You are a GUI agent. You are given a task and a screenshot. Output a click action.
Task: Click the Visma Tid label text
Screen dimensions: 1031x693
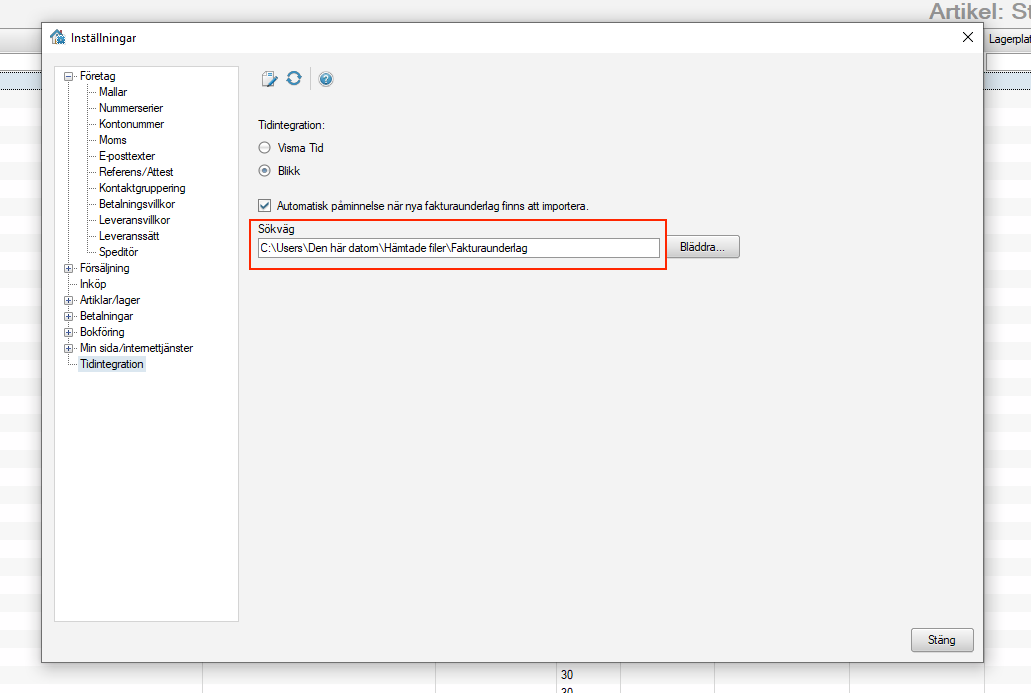pos(300,148)
